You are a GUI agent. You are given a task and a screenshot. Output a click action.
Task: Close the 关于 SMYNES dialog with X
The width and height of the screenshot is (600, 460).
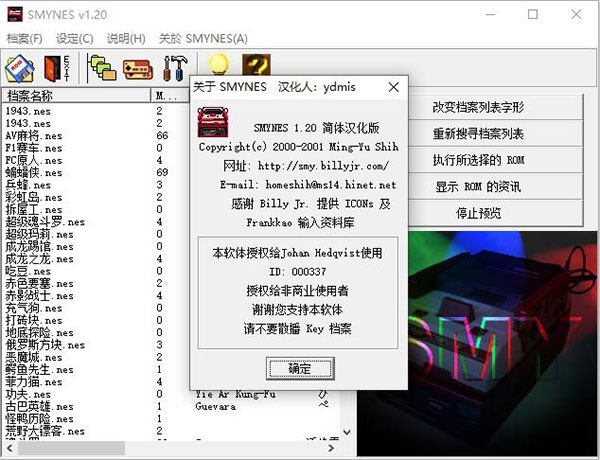click(x=394, y=87)
